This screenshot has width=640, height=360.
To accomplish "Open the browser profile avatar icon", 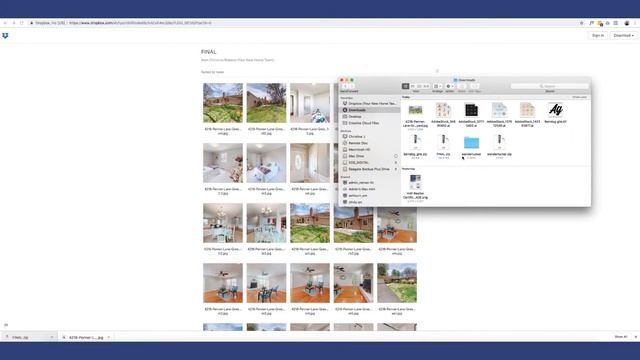I will click(627, 23).
